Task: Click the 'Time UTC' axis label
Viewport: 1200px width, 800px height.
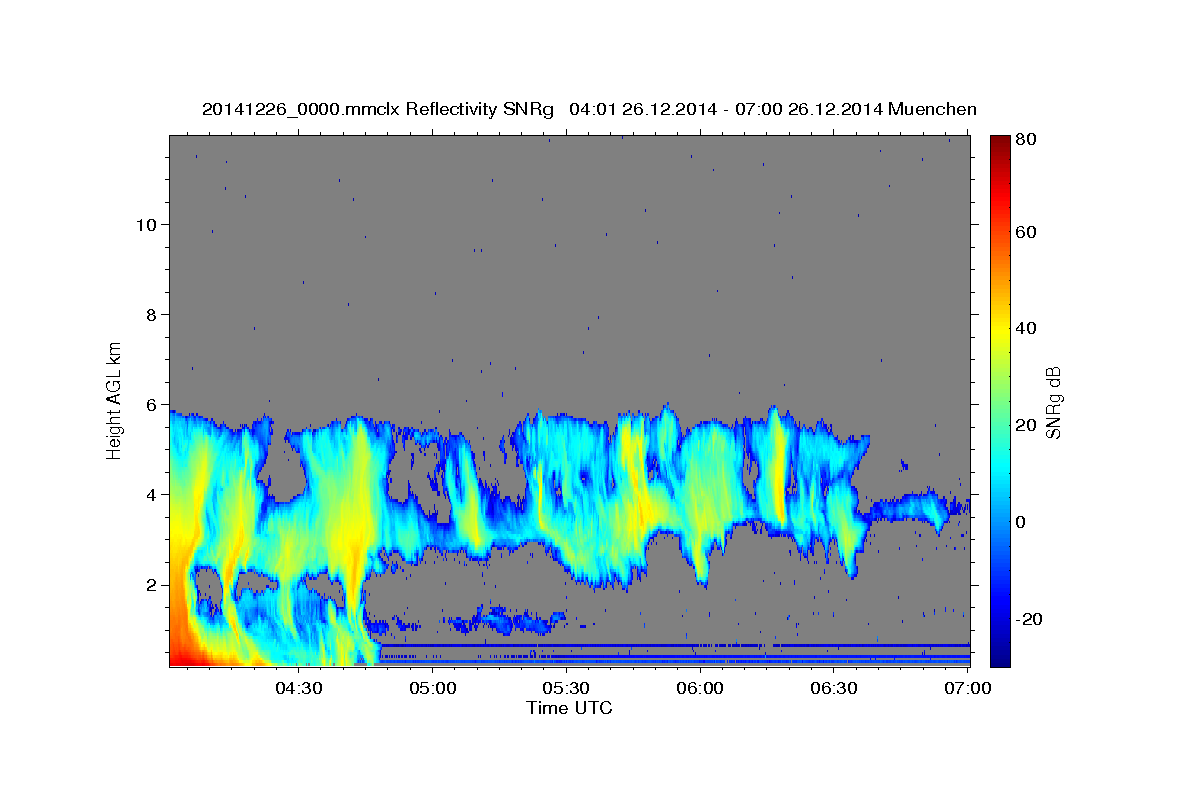Action: [x=569, y=708]
